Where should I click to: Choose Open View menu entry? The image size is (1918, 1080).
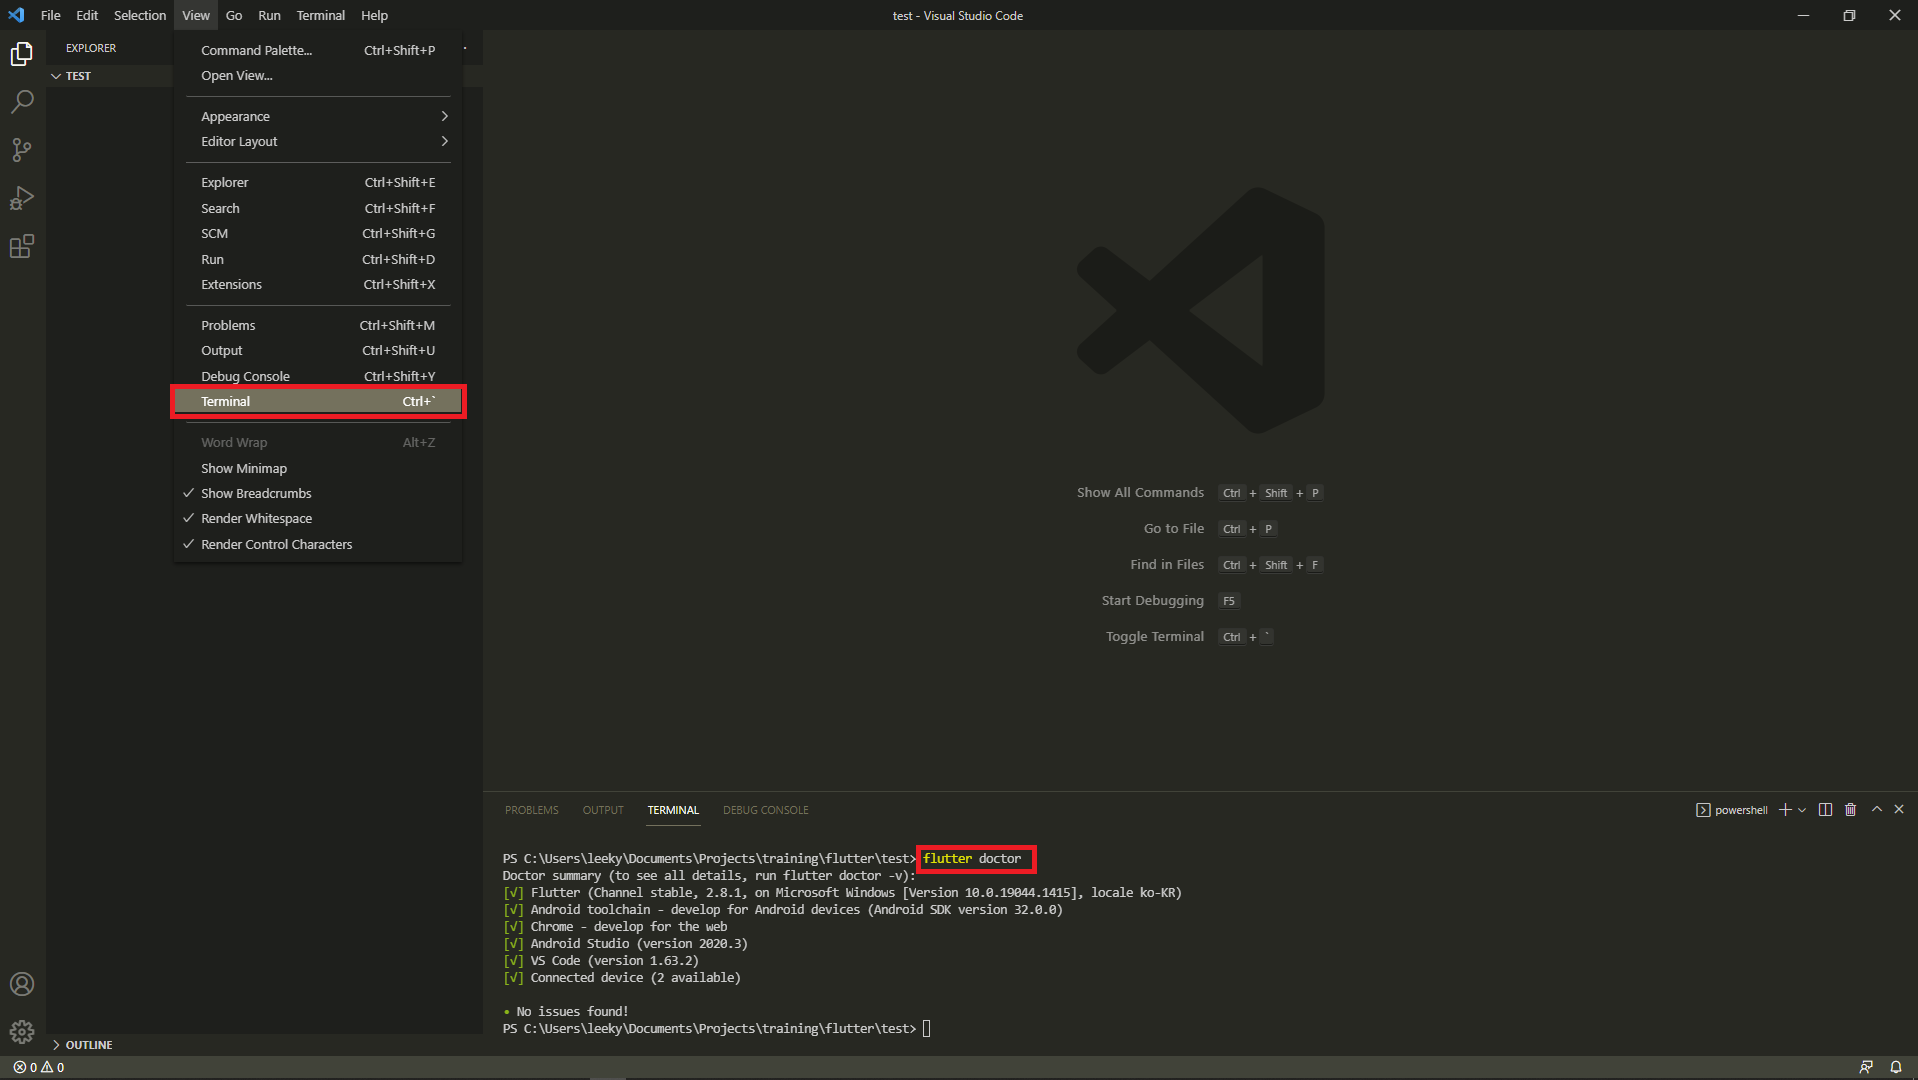pos(318,76)
